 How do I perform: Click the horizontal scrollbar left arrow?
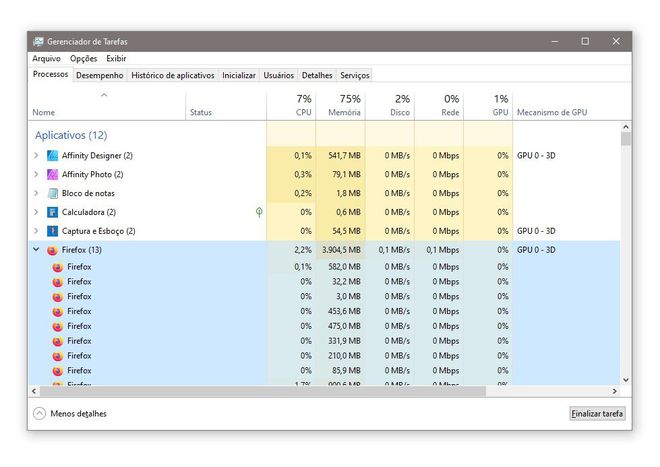click(x=34, y=391)
